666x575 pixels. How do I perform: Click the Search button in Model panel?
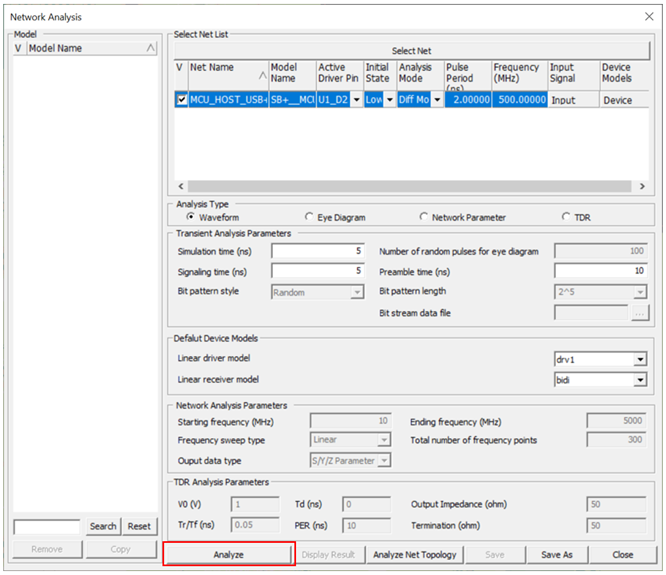tap(103, 526)
